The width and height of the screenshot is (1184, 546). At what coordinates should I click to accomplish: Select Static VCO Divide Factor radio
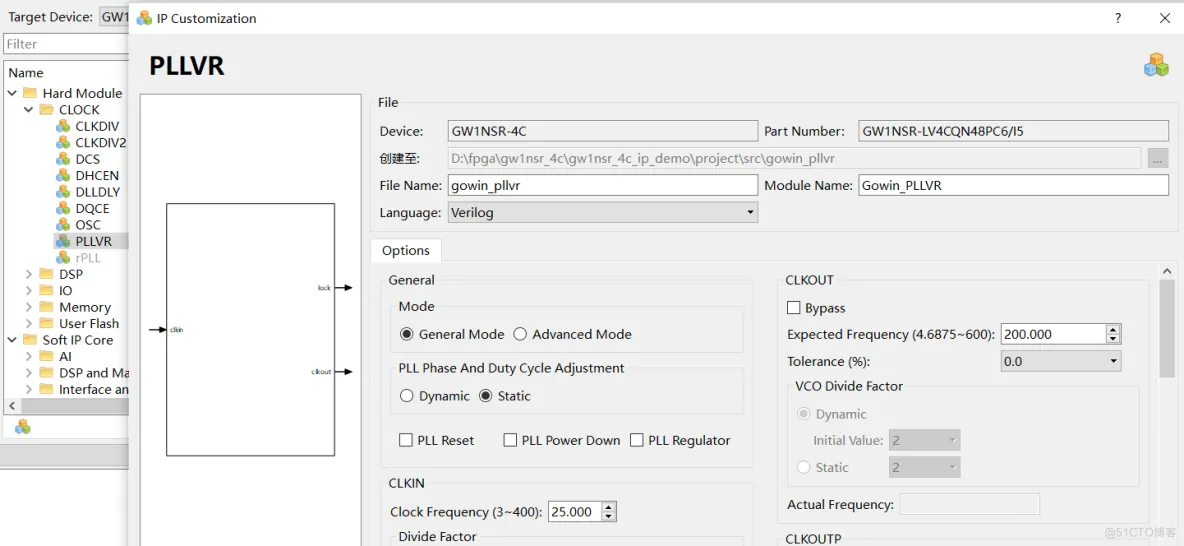[804, 467]
